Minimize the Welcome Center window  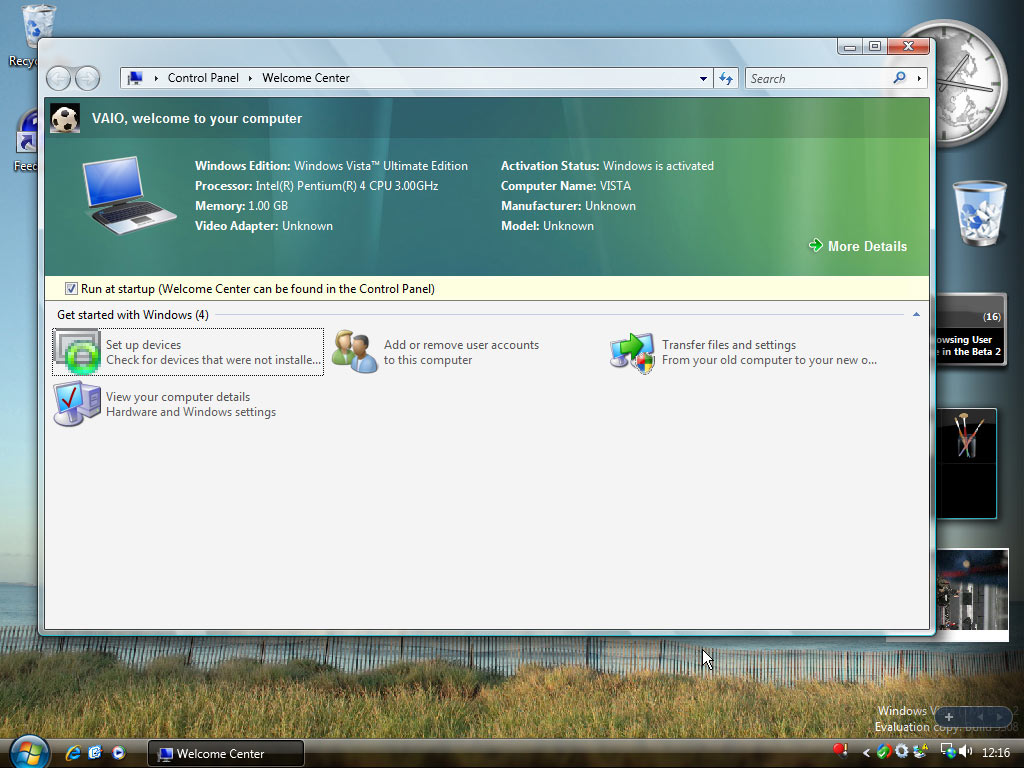pyautogui.click(x=850, y=46)
